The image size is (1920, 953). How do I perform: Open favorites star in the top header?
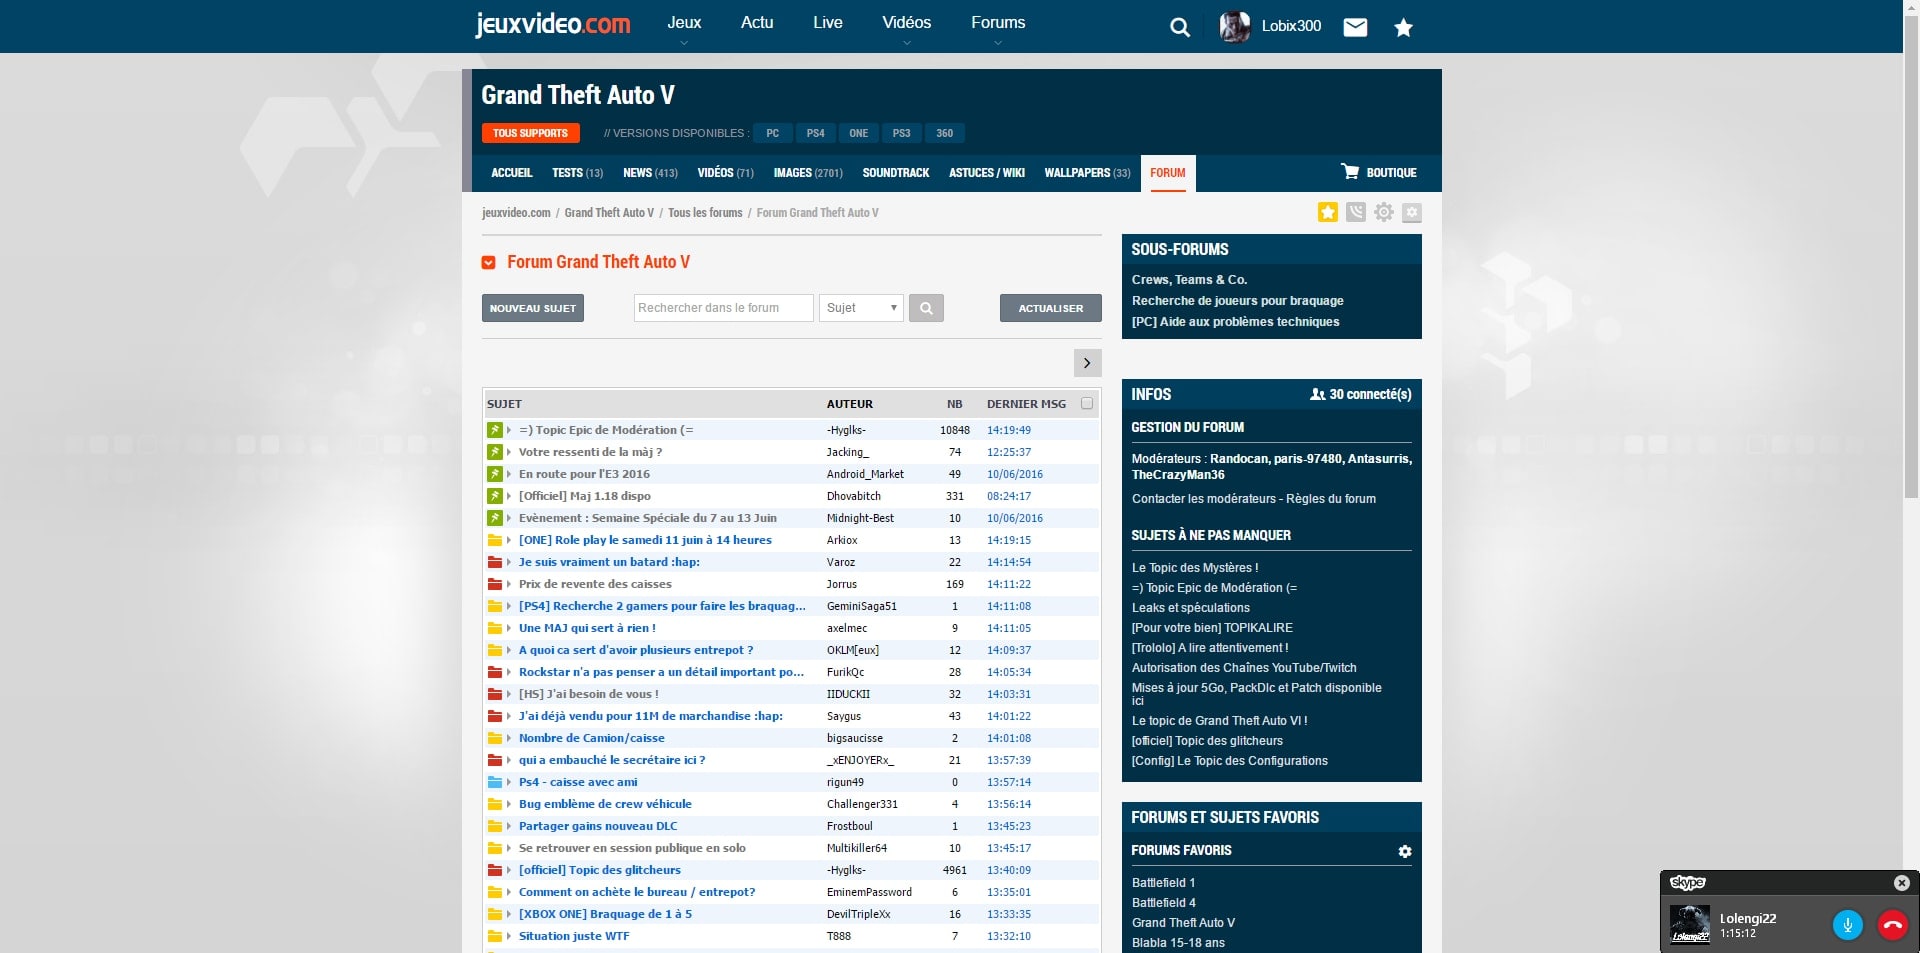tap(1404, 27)
